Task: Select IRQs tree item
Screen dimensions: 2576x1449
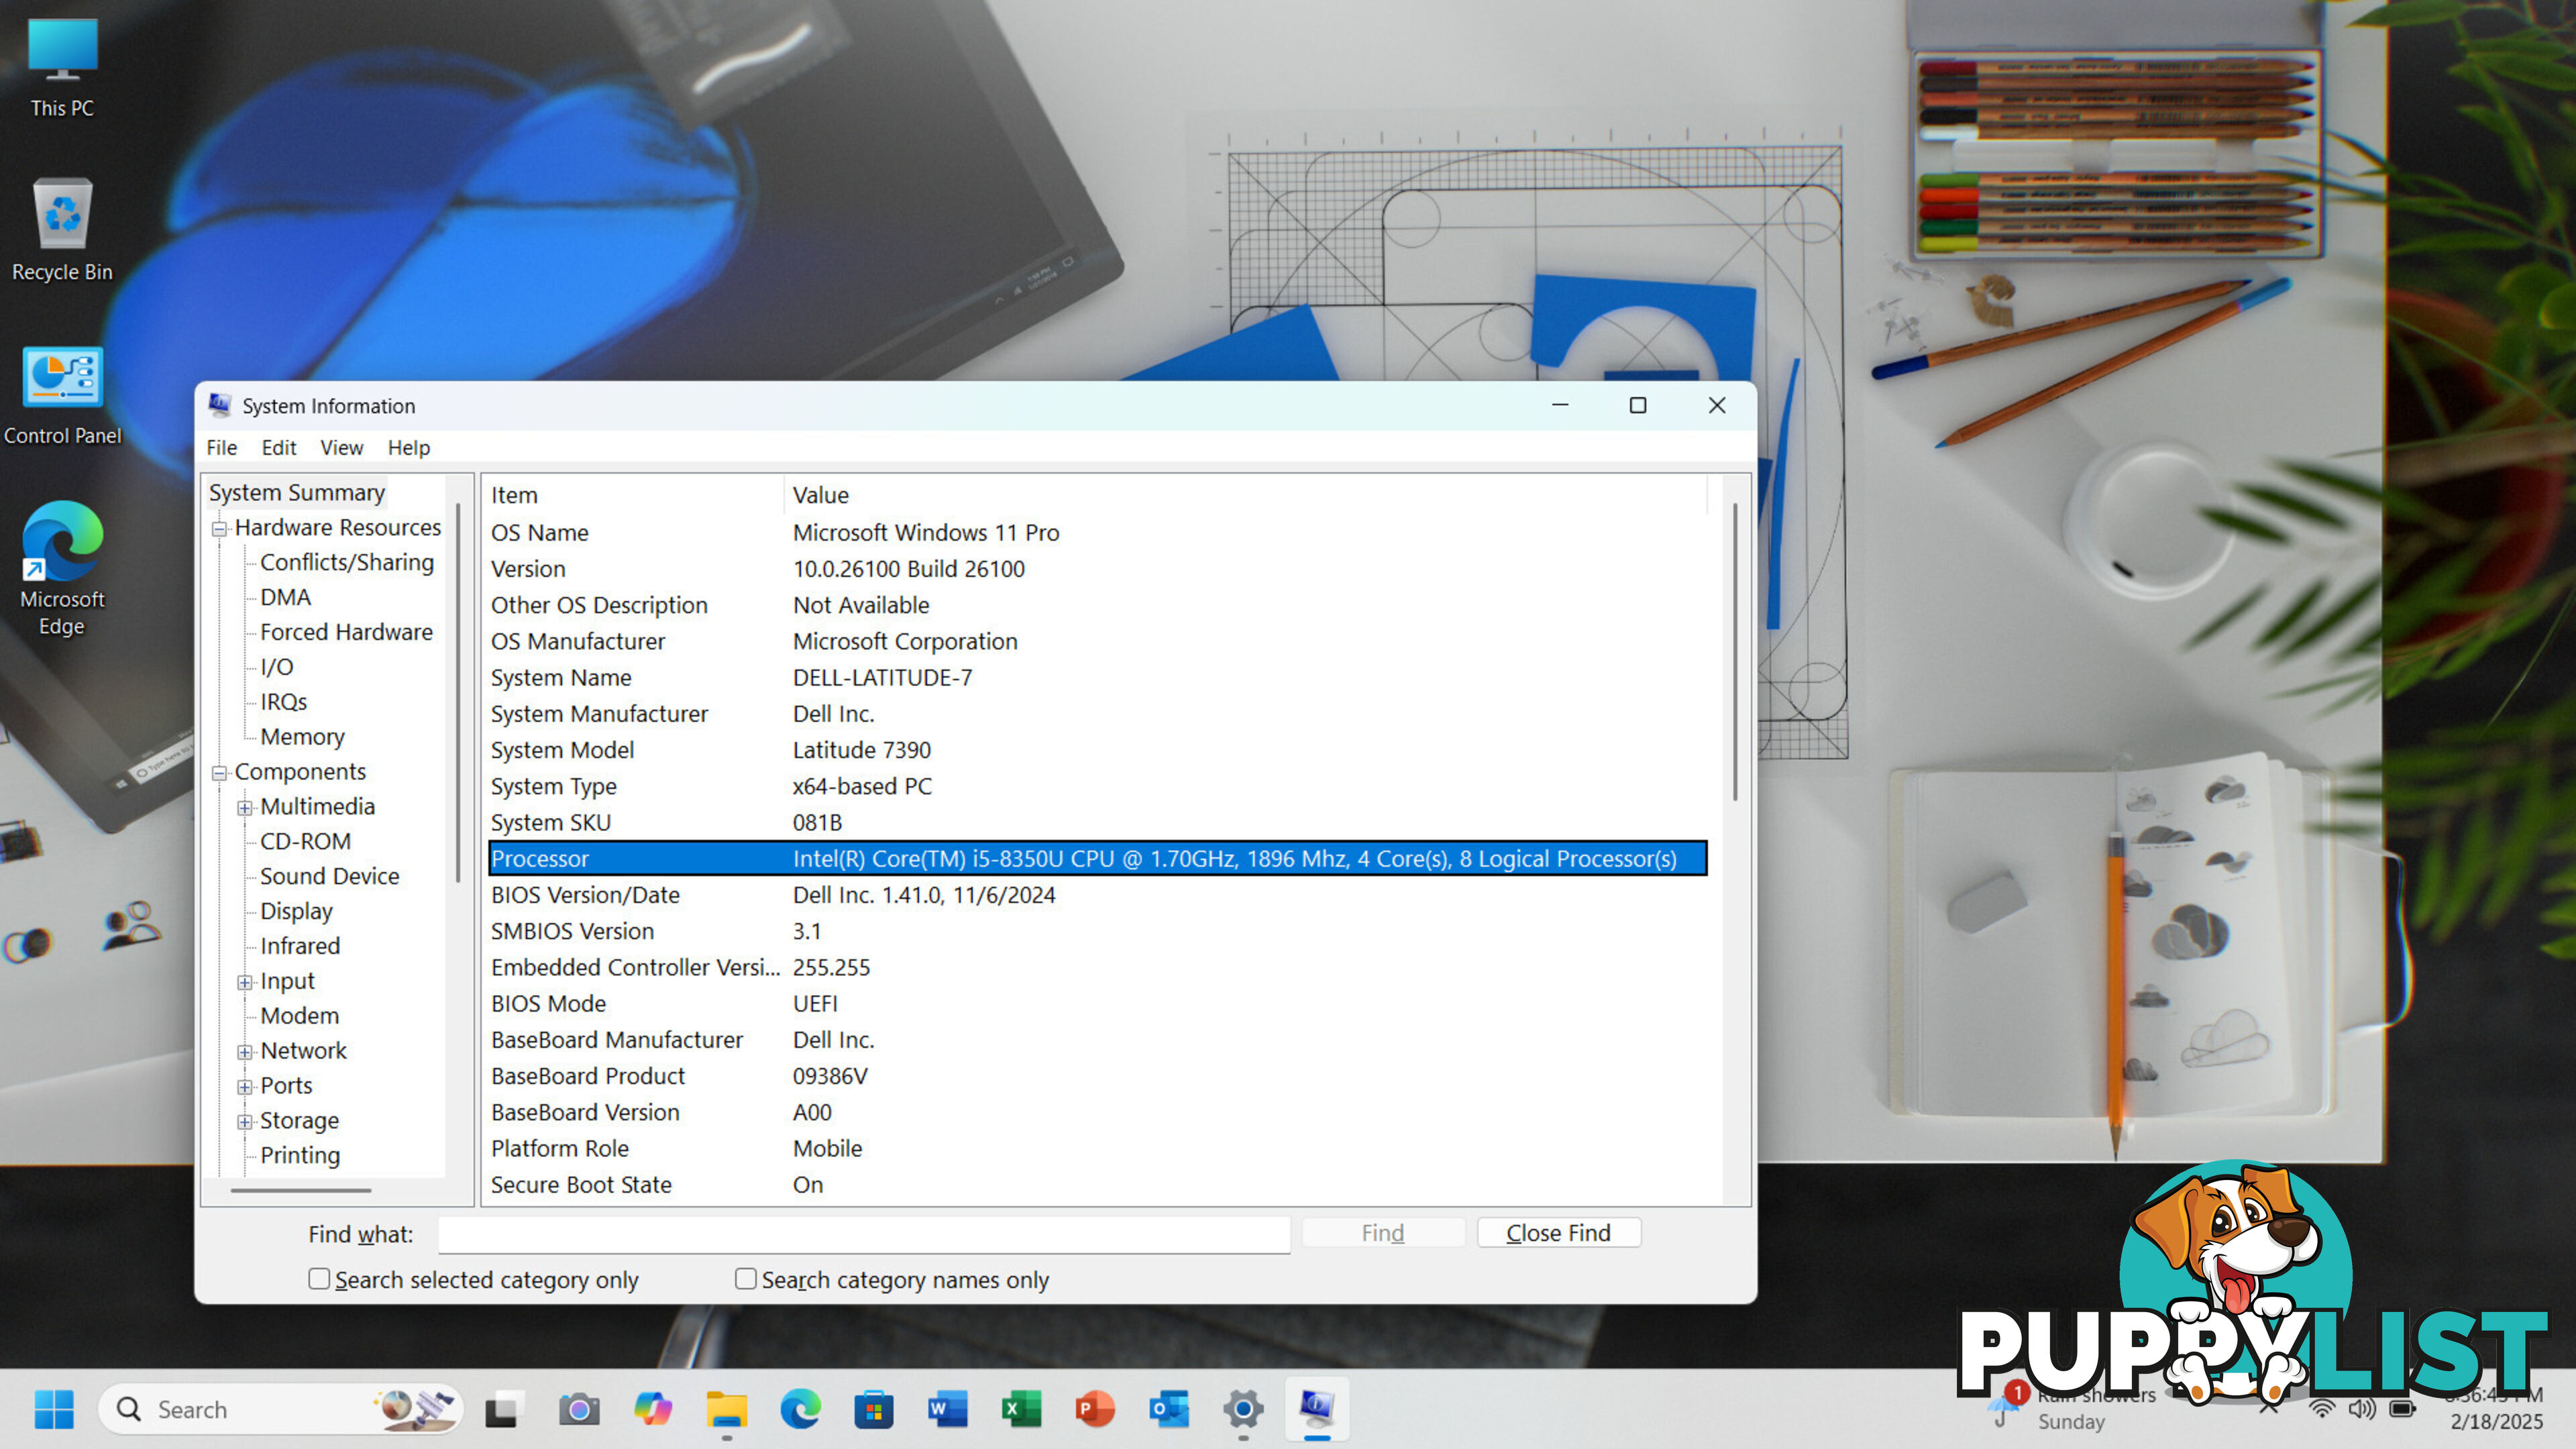Action: (284, 703)
